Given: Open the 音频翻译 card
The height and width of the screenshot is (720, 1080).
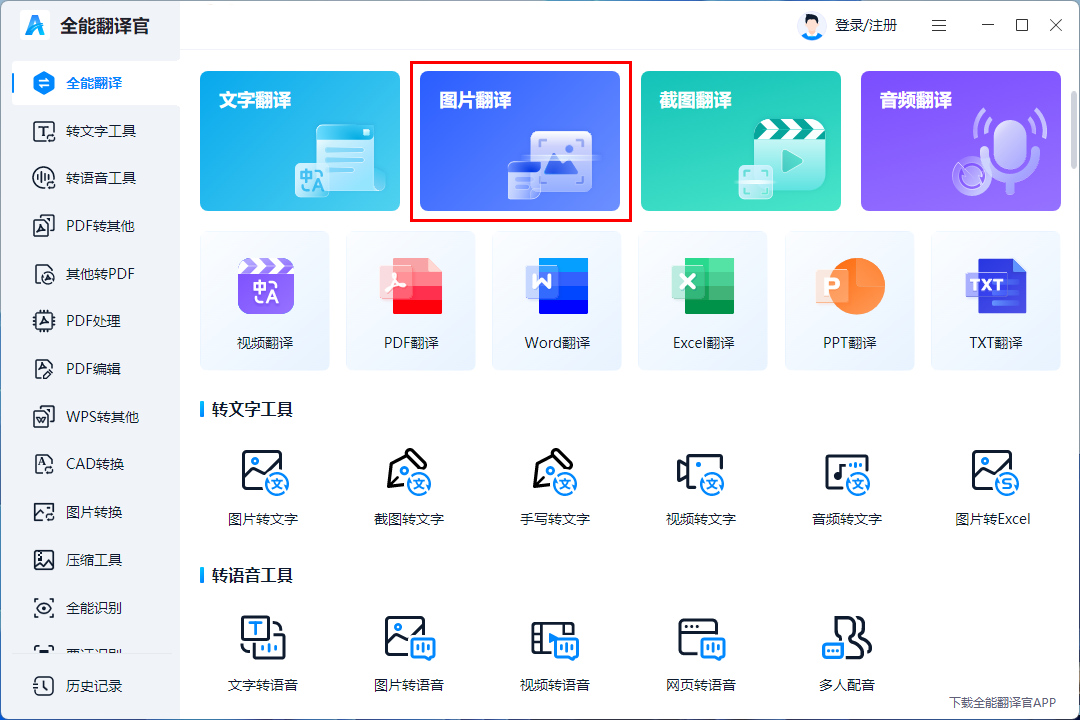Looking at the screenshot, I should pyautogui.click(x=960, y=141).
